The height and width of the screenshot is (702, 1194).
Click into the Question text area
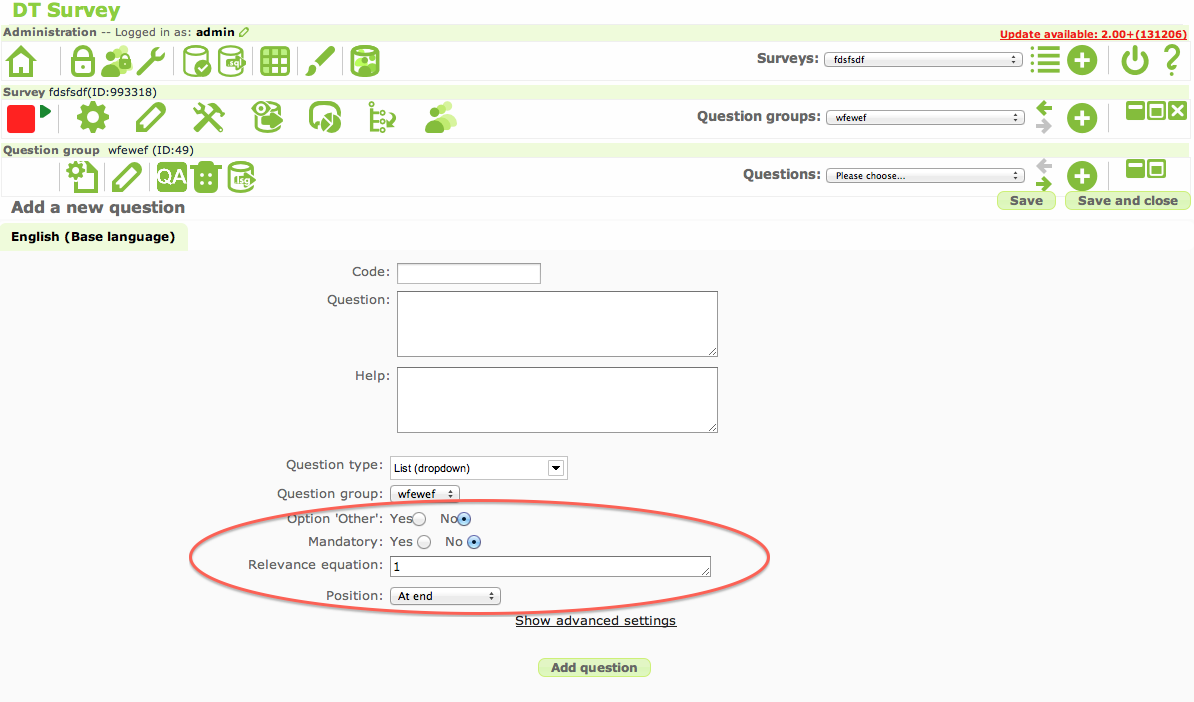(557, 324)
